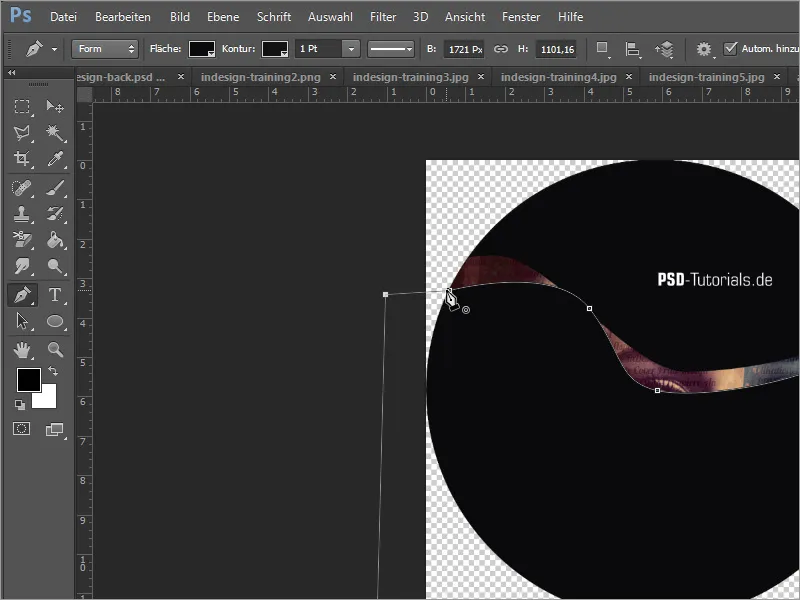Screen dimensions: 800x600
Task: Open stroke line style dropdown
Action: [x=391, y=49]
